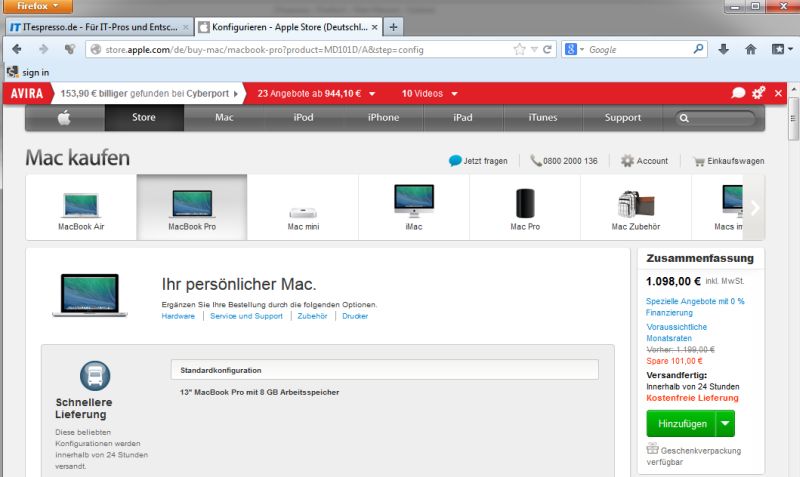This screenshot has height=477, width=800.
Task: Click the browser forward arrow
Action: pos(43,49)
